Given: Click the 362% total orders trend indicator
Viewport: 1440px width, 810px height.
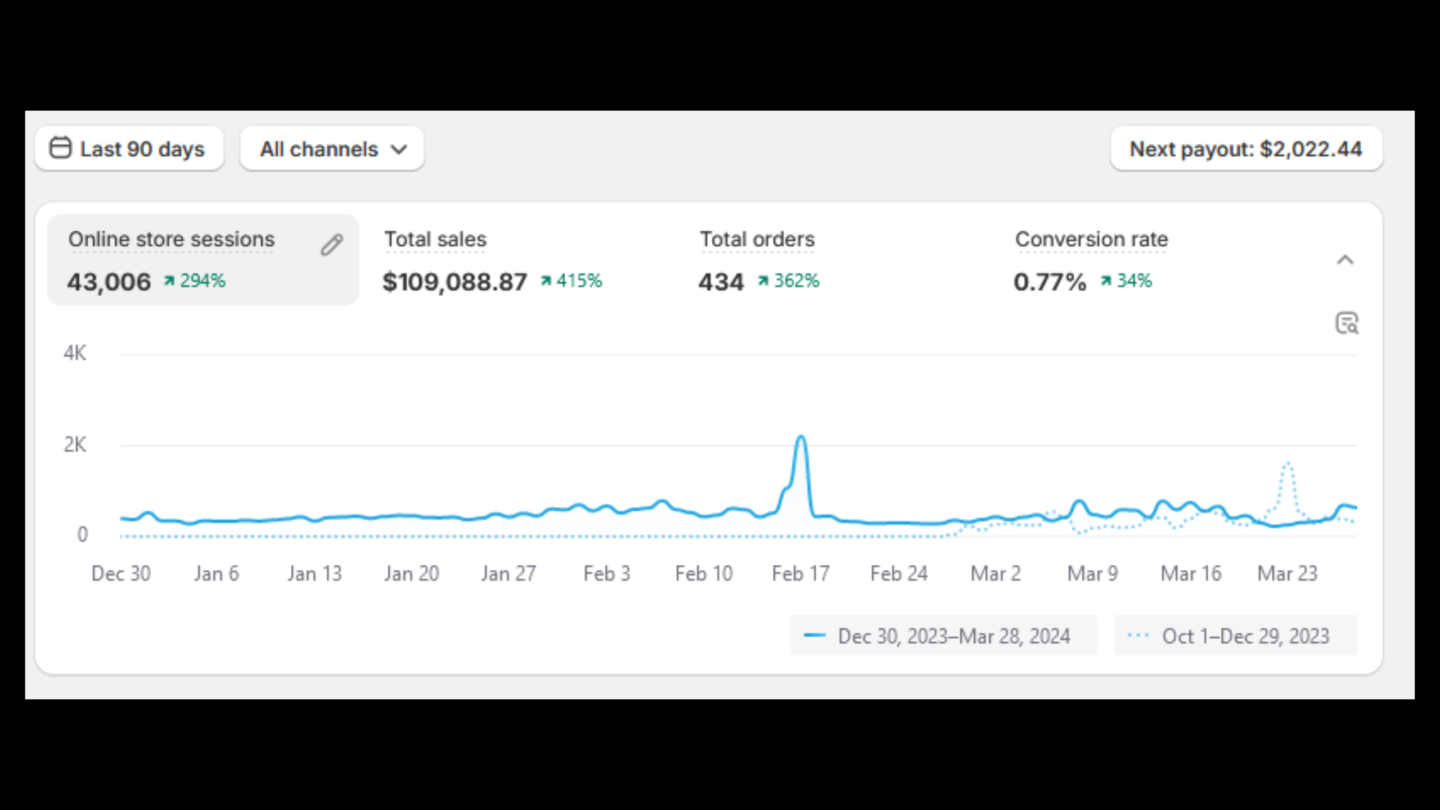Looking at the screenshot, I should 788,281.
